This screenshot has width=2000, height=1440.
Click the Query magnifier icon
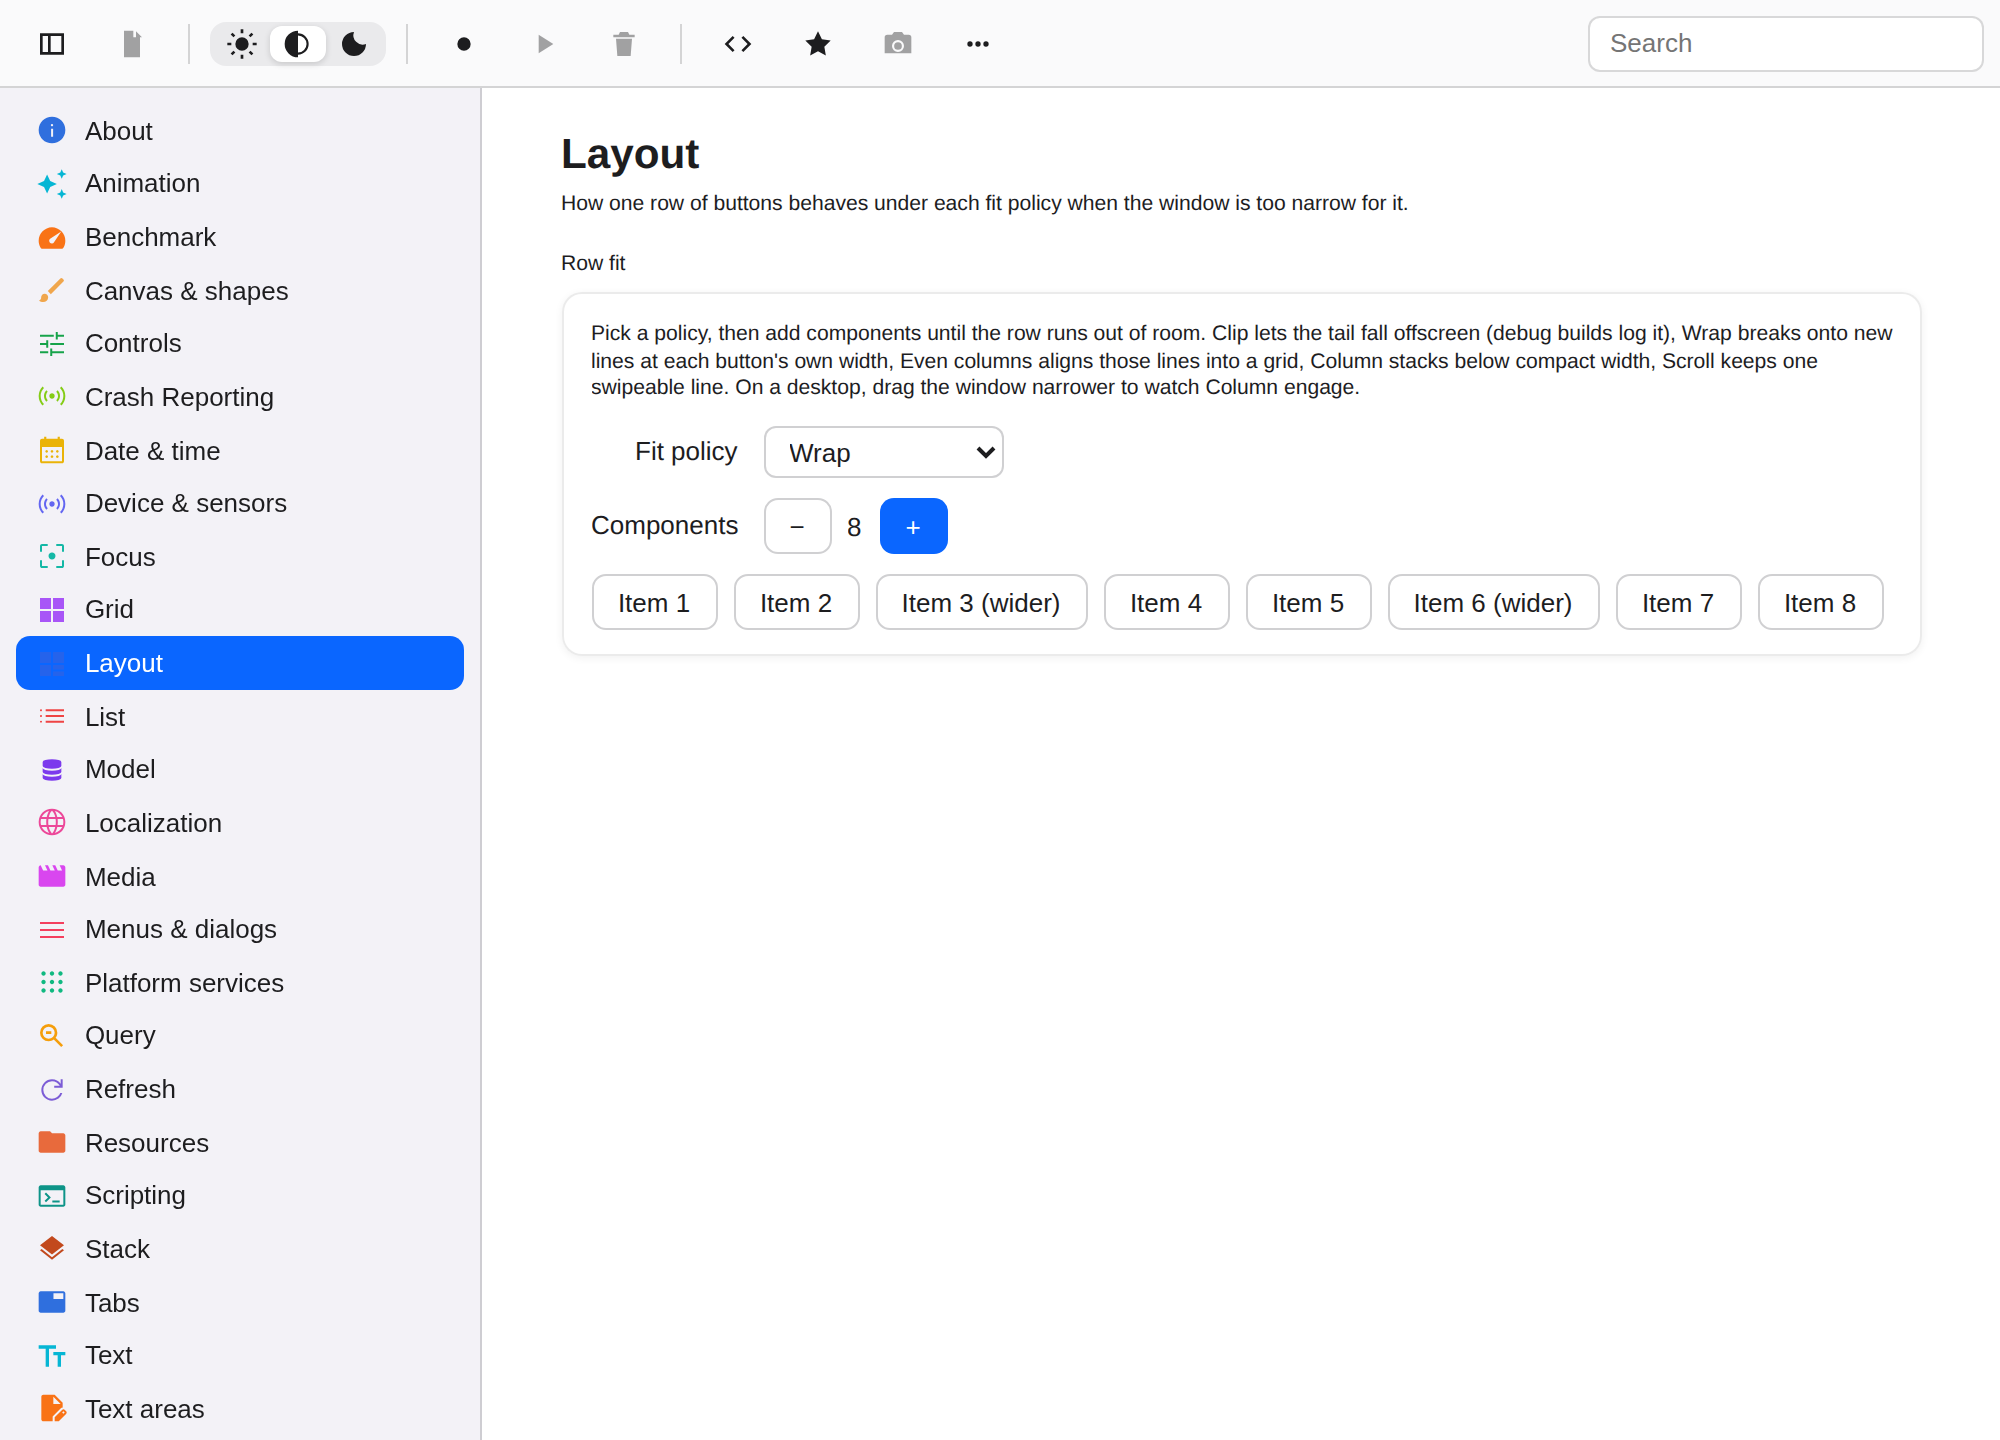point(52,1036)
